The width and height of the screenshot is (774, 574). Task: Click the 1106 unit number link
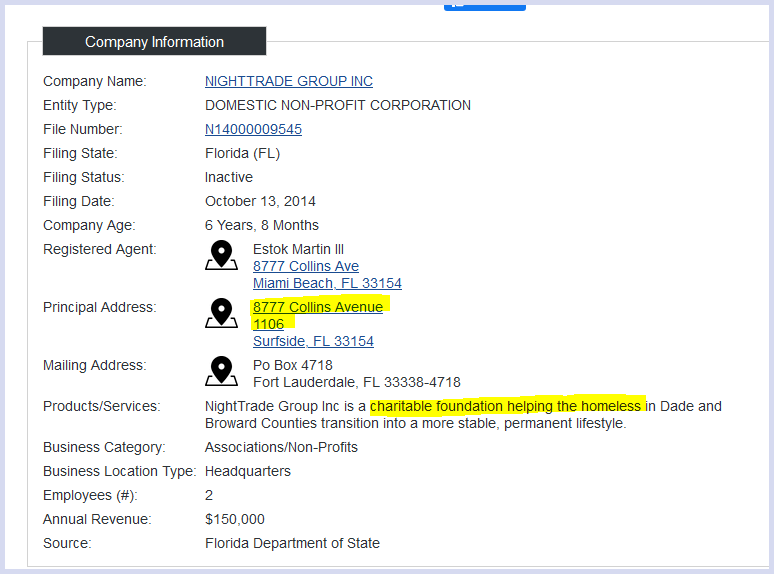[269, 324]
